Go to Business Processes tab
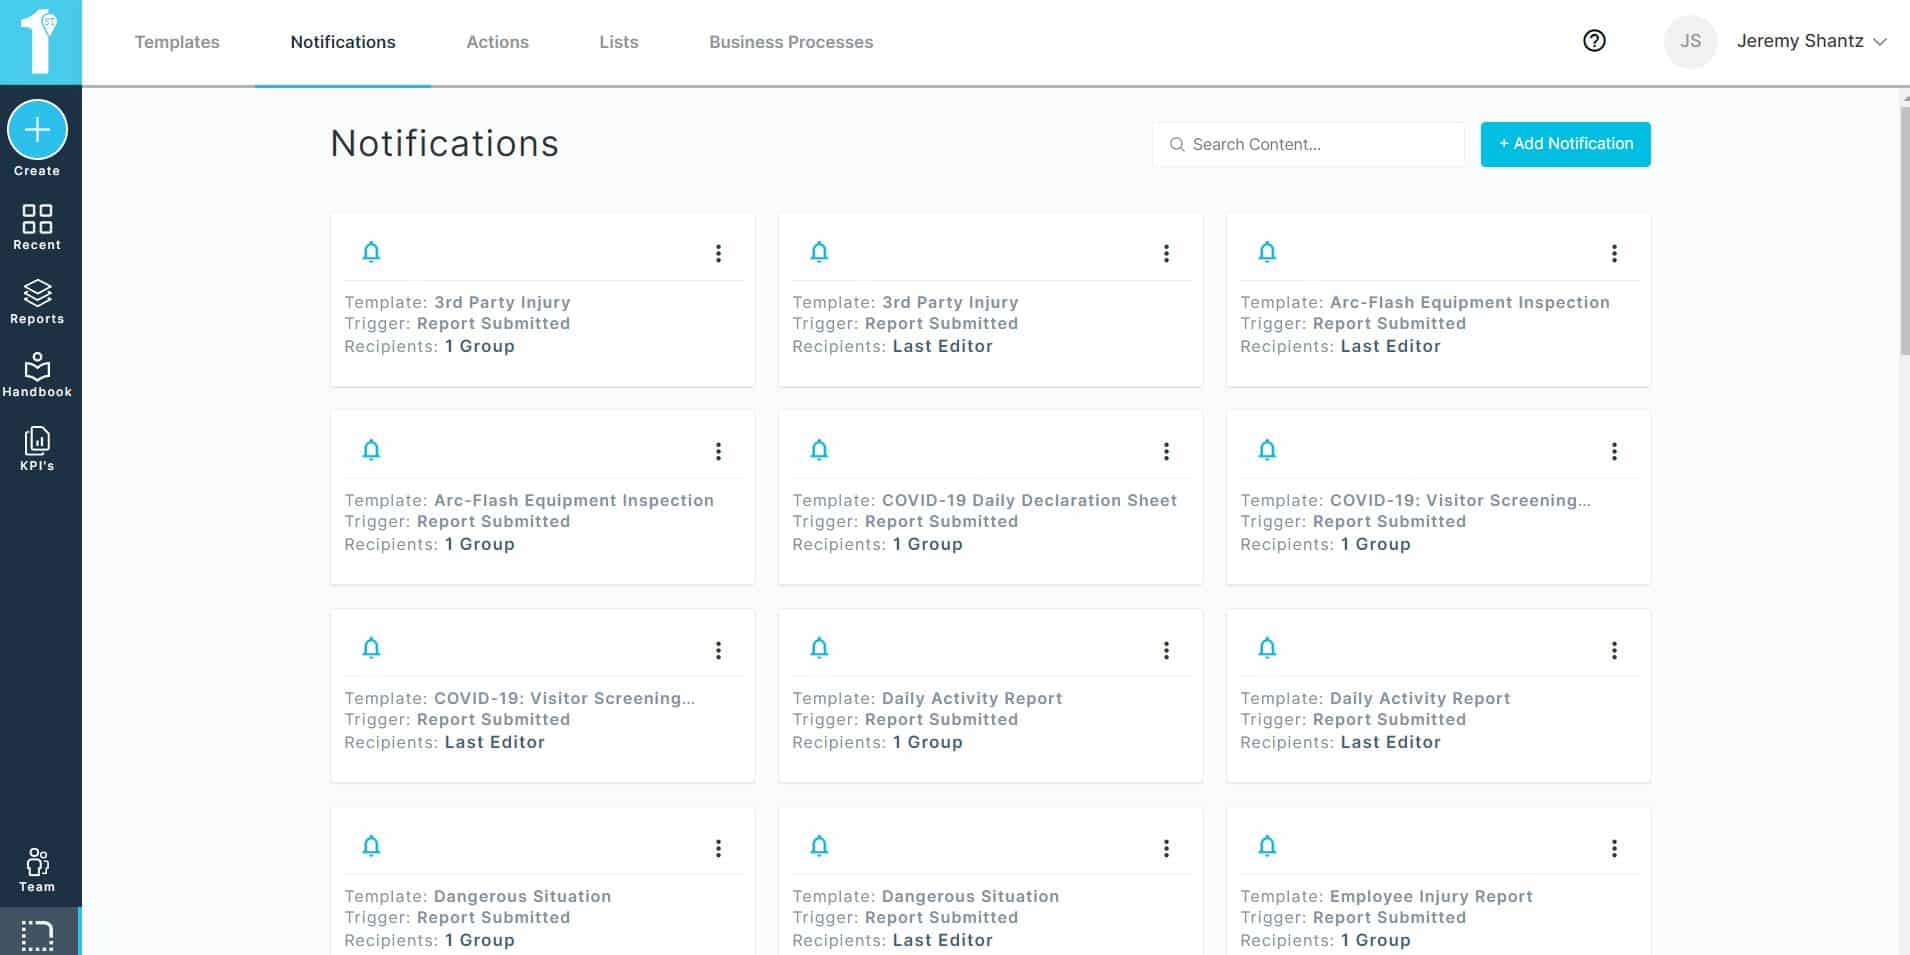This screenshot has width=1910, height=955. click(791, 42)
